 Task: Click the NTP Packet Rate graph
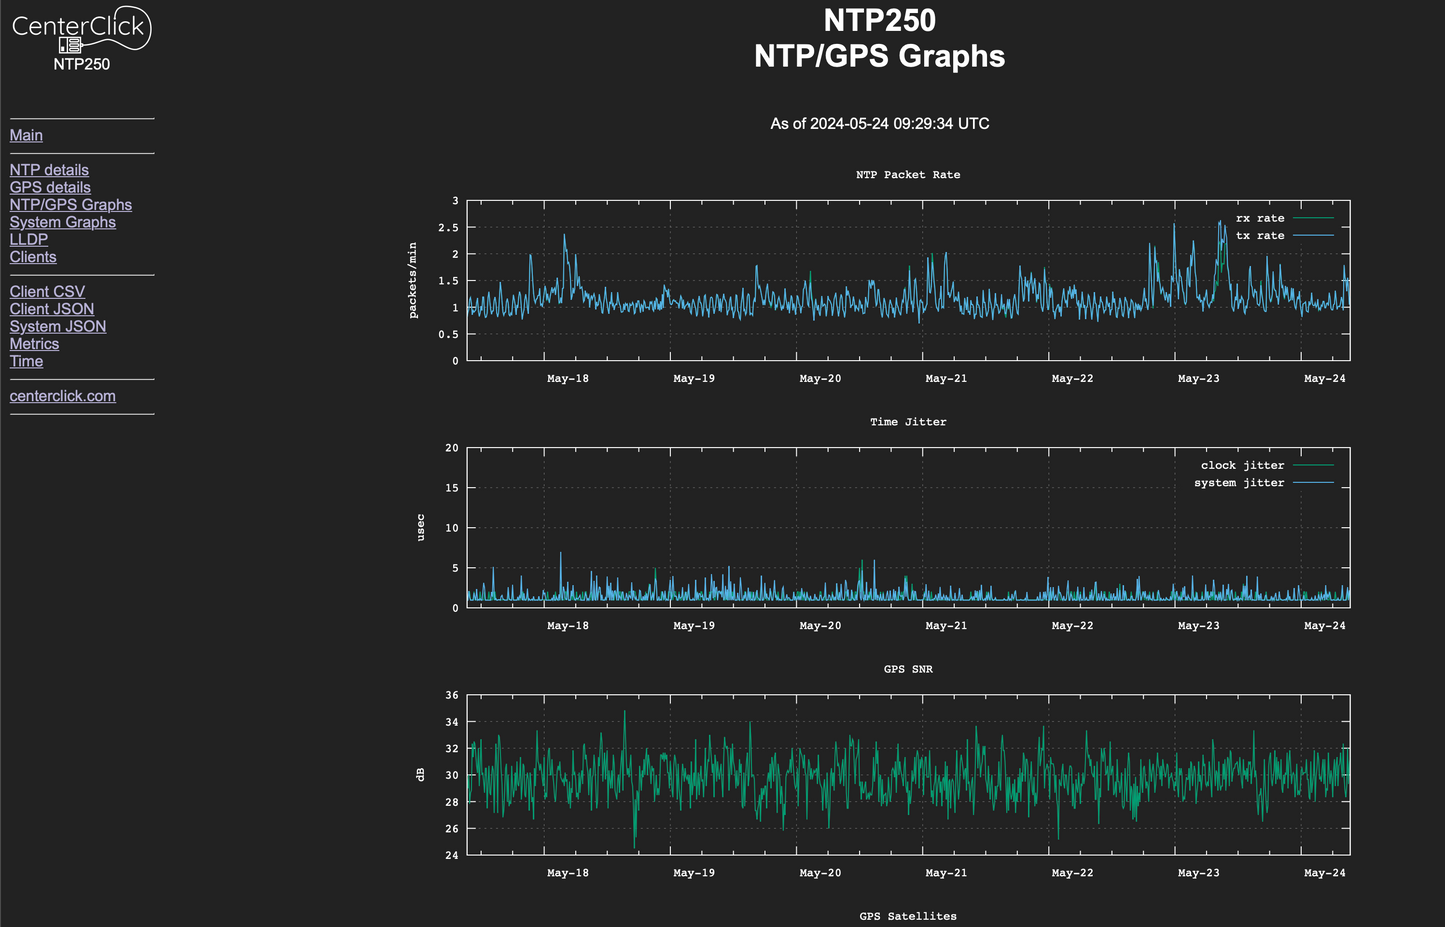pos(908,280)
